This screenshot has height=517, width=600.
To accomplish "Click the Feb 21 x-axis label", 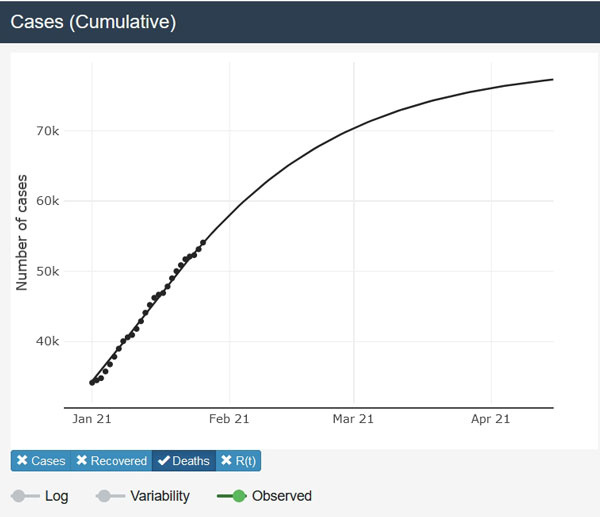I will pyautogui.click(x=227, y=420).
